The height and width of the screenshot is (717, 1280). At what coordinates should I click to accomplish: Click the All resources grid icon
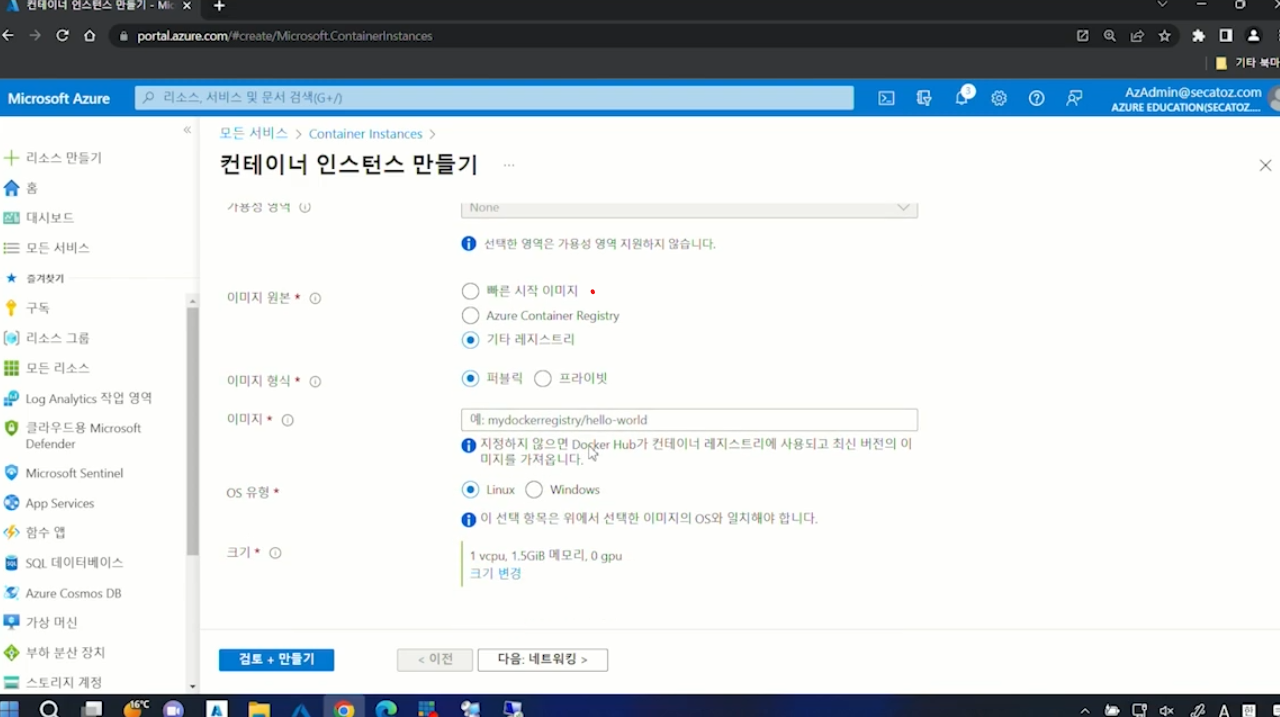pyautogui.click(x=12, y=368)
